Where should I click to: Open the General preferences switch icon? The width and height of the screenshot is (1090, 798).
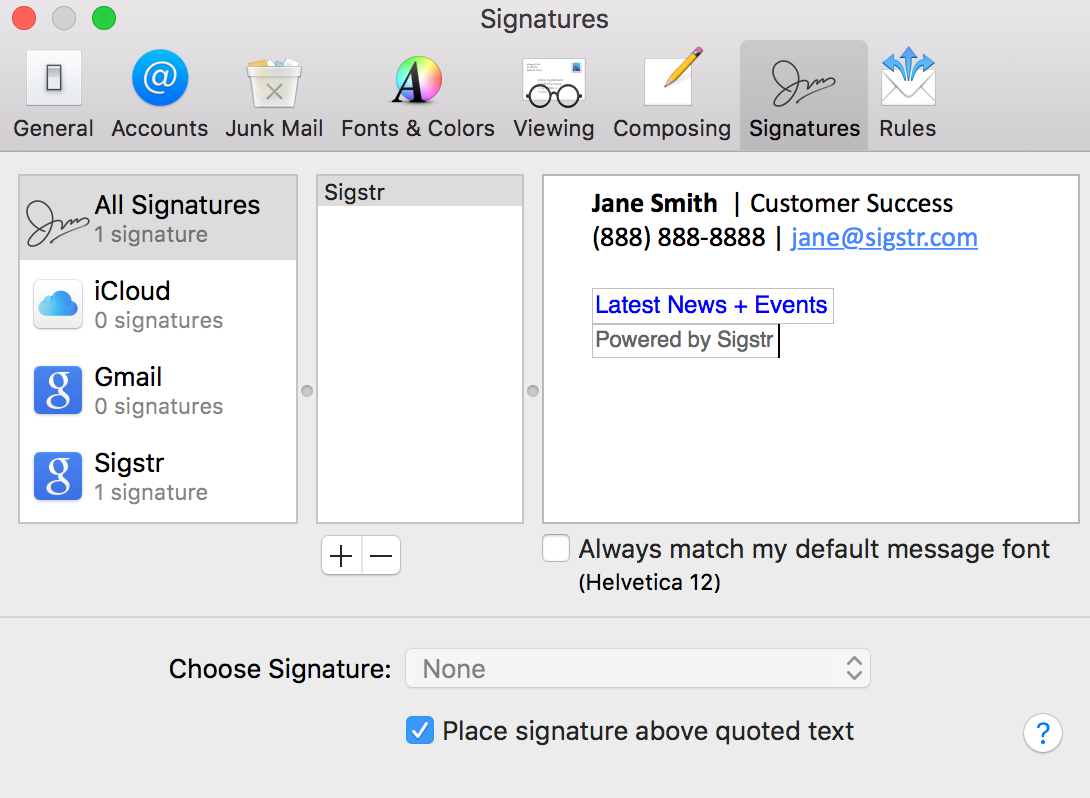point(54,78)
